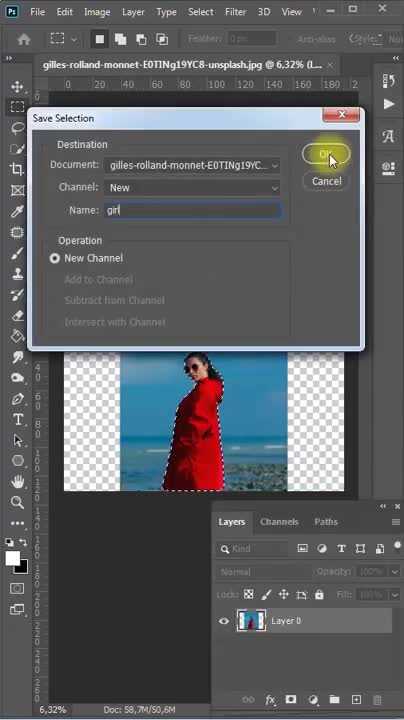Toggle the lock transparent pixels button
Viewport: 404px width, 720px height.
coord(248,595)
